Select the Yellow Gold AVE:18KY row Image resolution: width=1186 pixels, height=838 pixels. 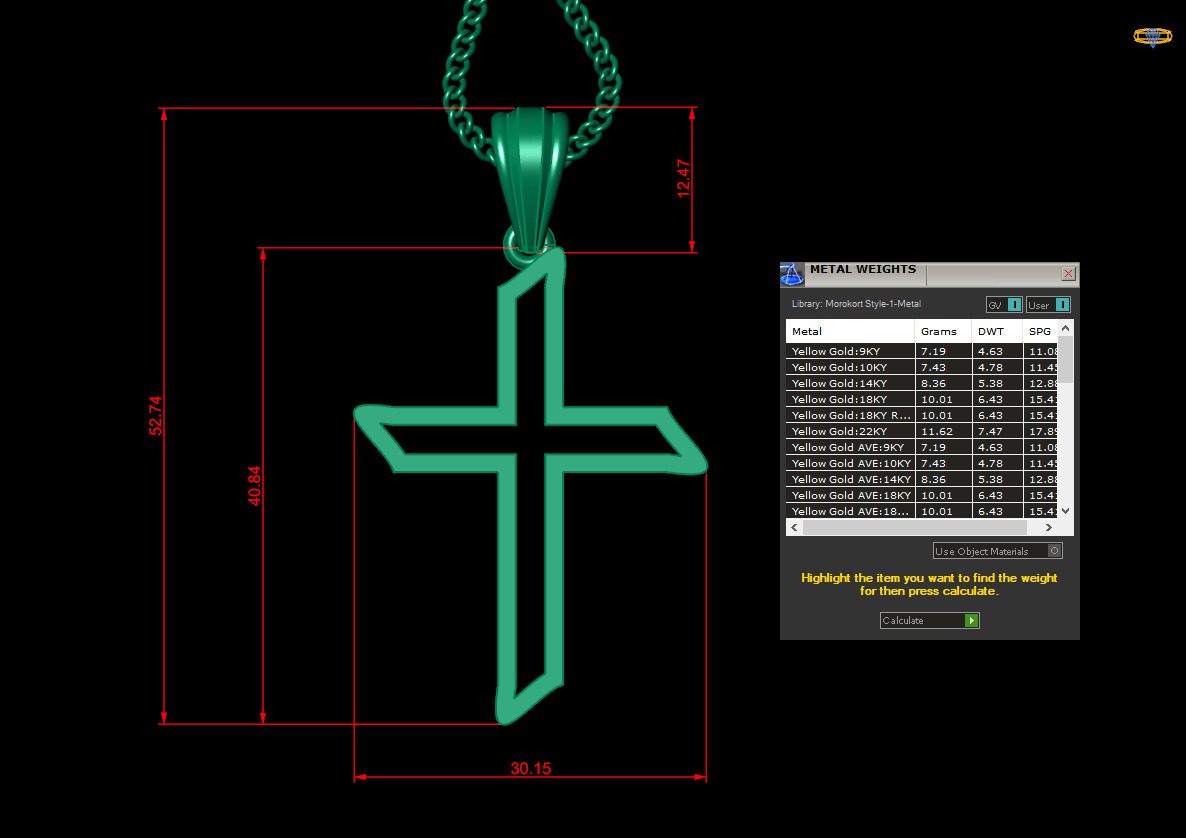click(921, 495)
